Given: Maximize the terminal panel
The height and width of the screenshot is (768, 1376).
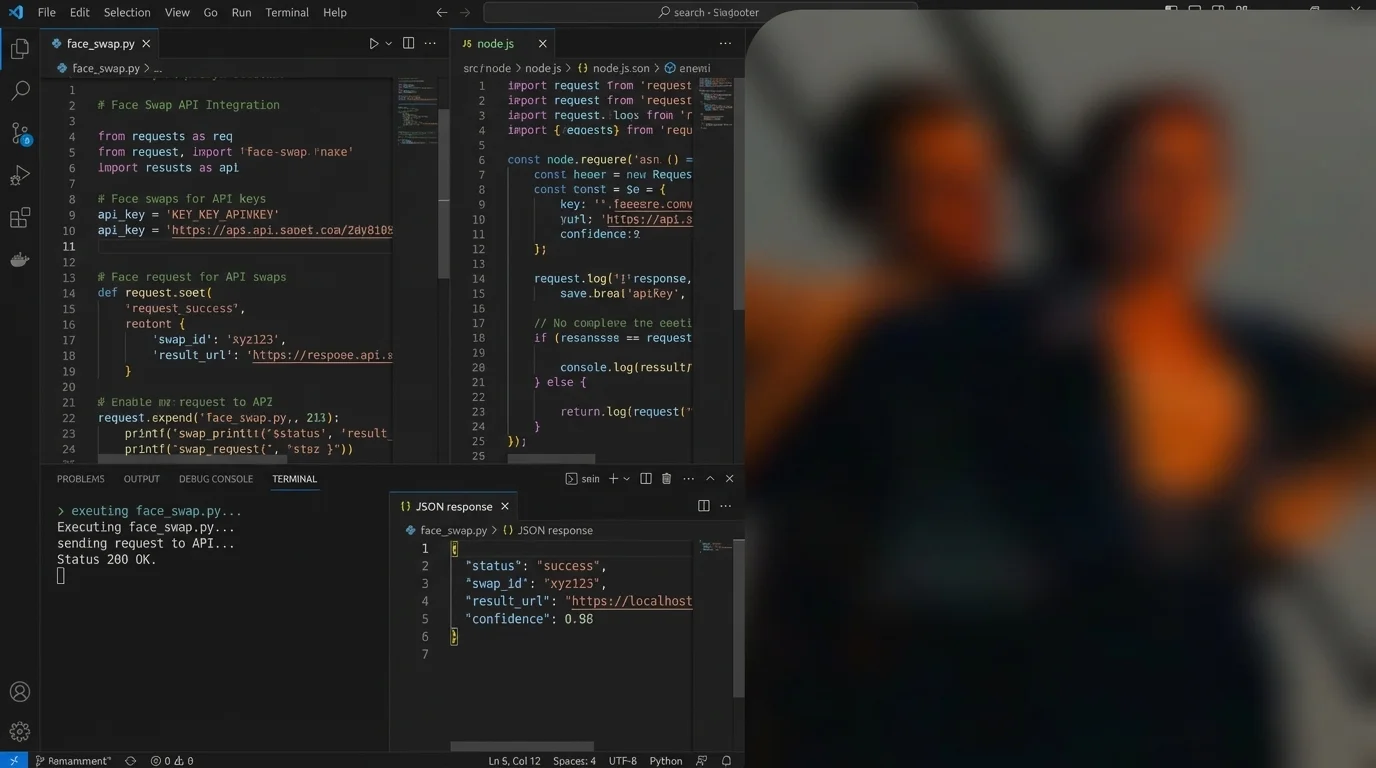Looking at the screenshot, I should 709,478.
